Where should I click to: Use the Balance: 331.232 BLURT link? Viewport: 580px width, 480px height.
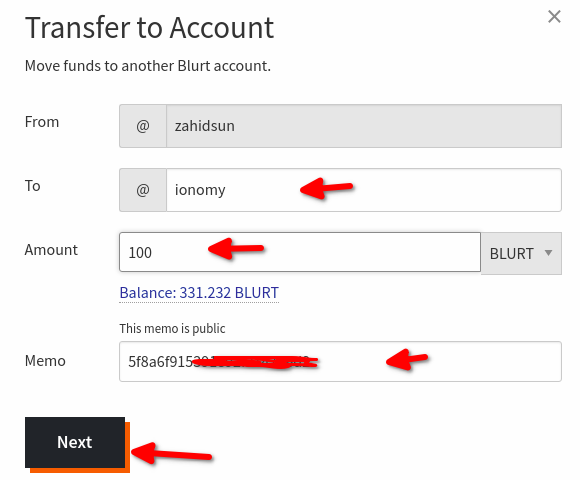[199, 293]
